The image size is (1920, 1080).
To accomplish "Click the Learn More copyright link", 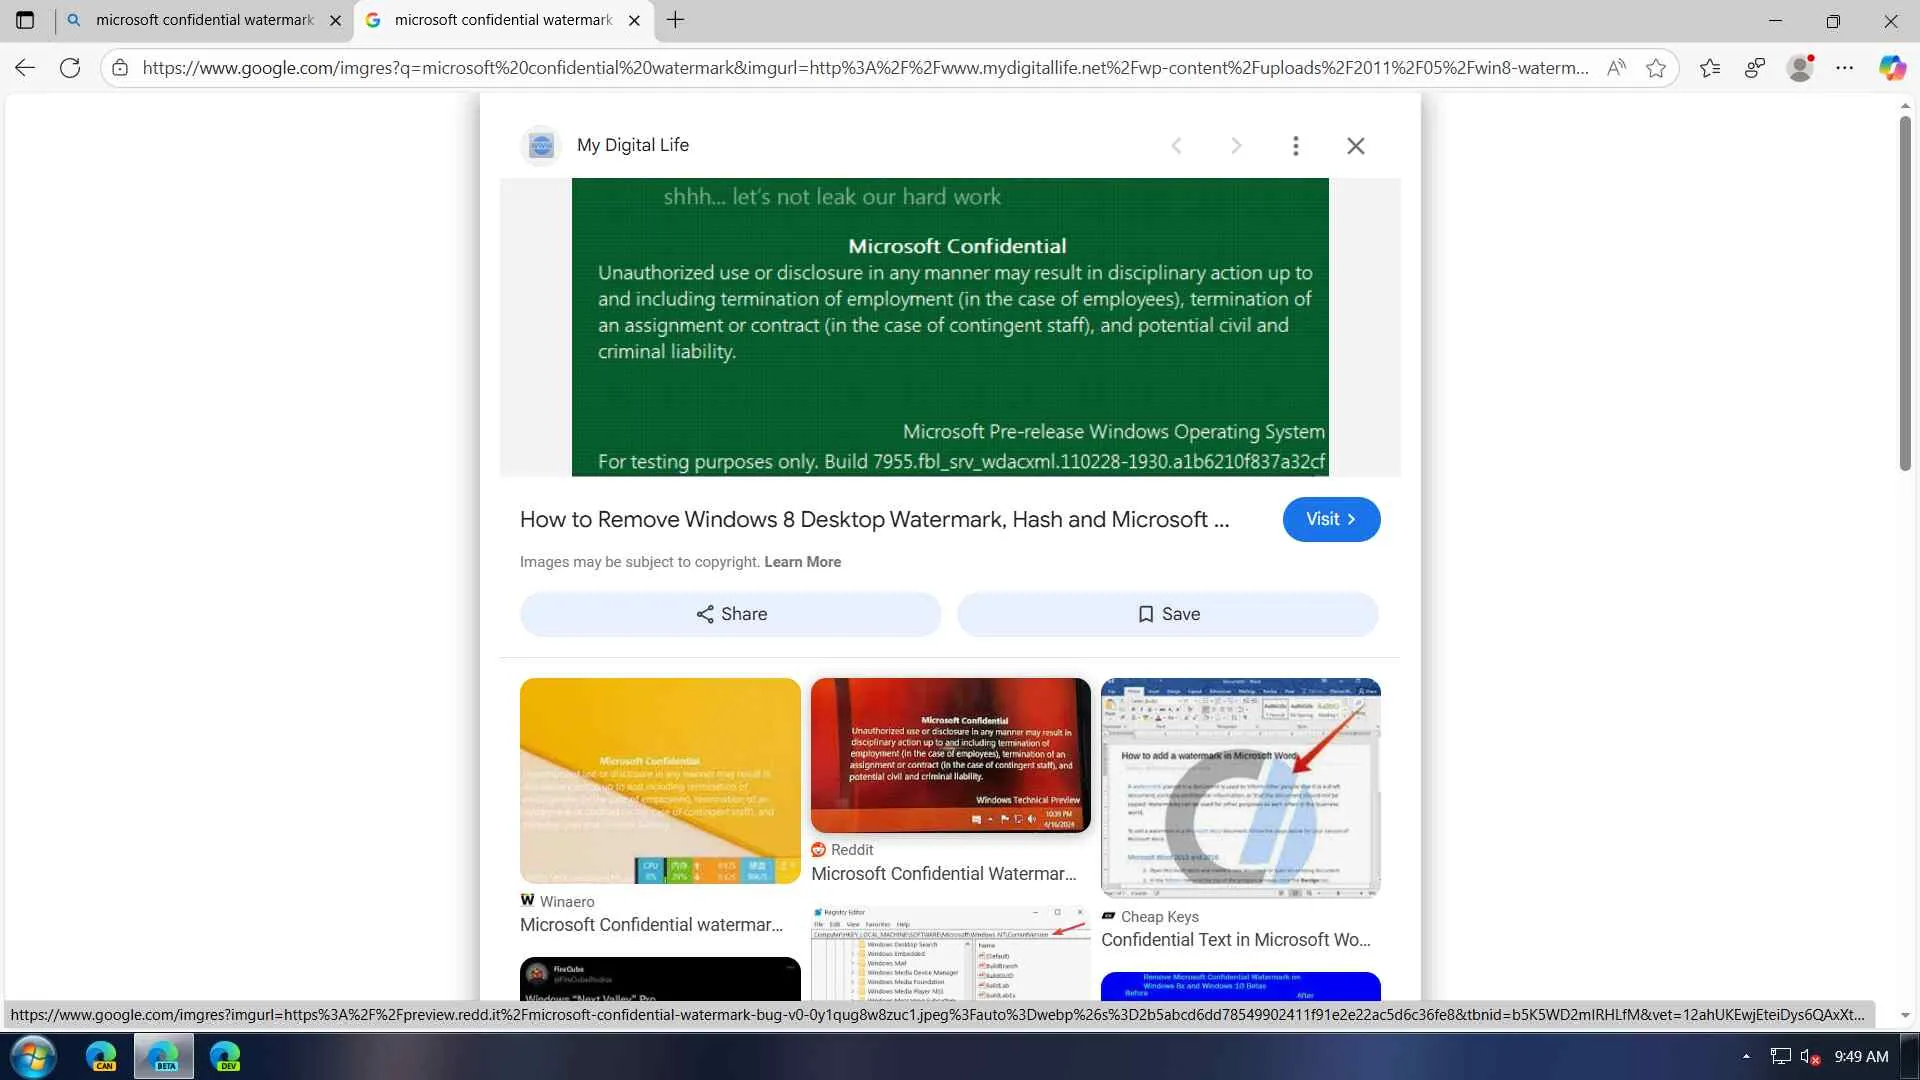I will (x=802, y=562).
